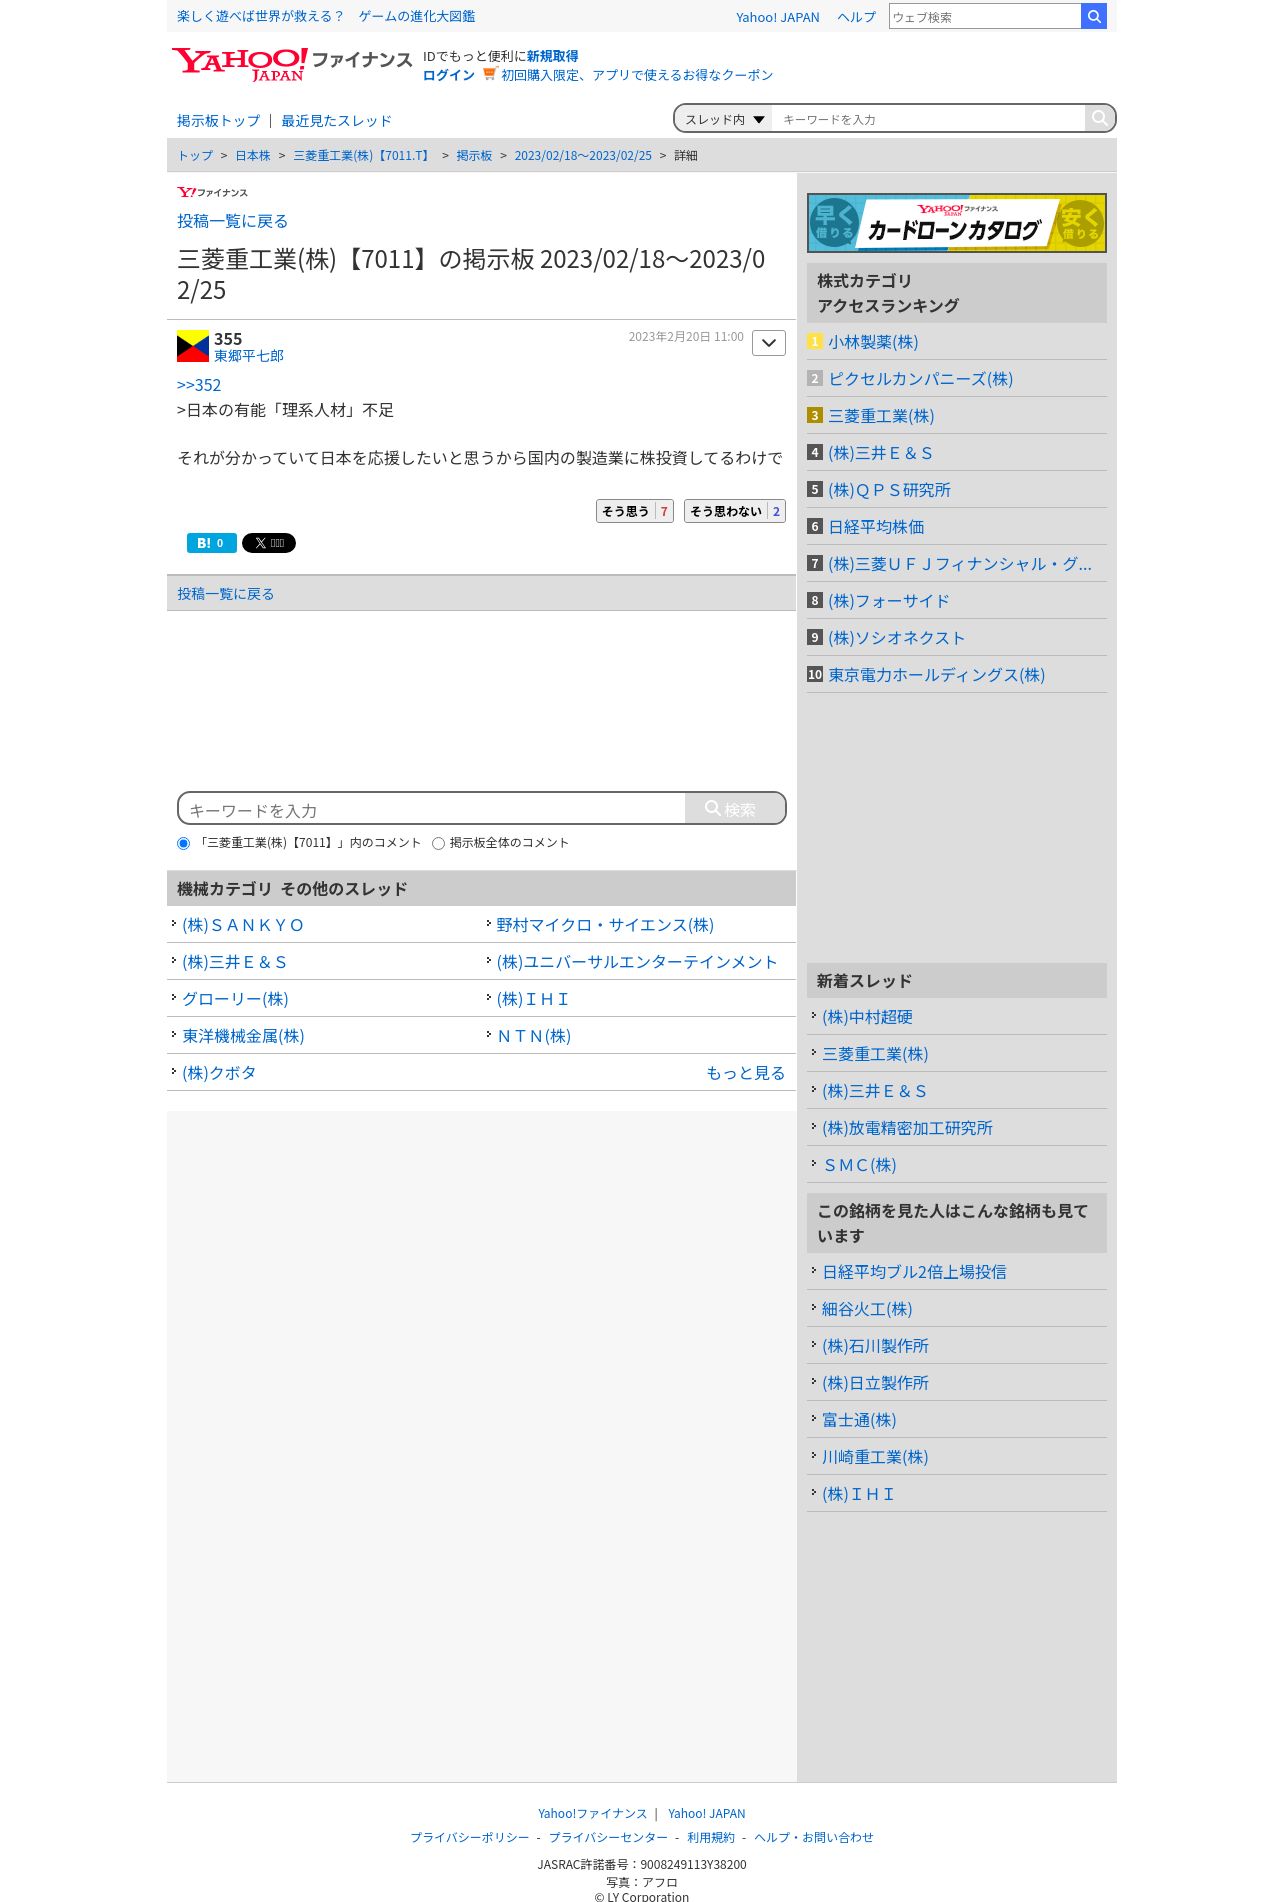Click the ヘルプ link in top bar
The height and width of the screenshot is (1902, 1284).
click(856, 17)
